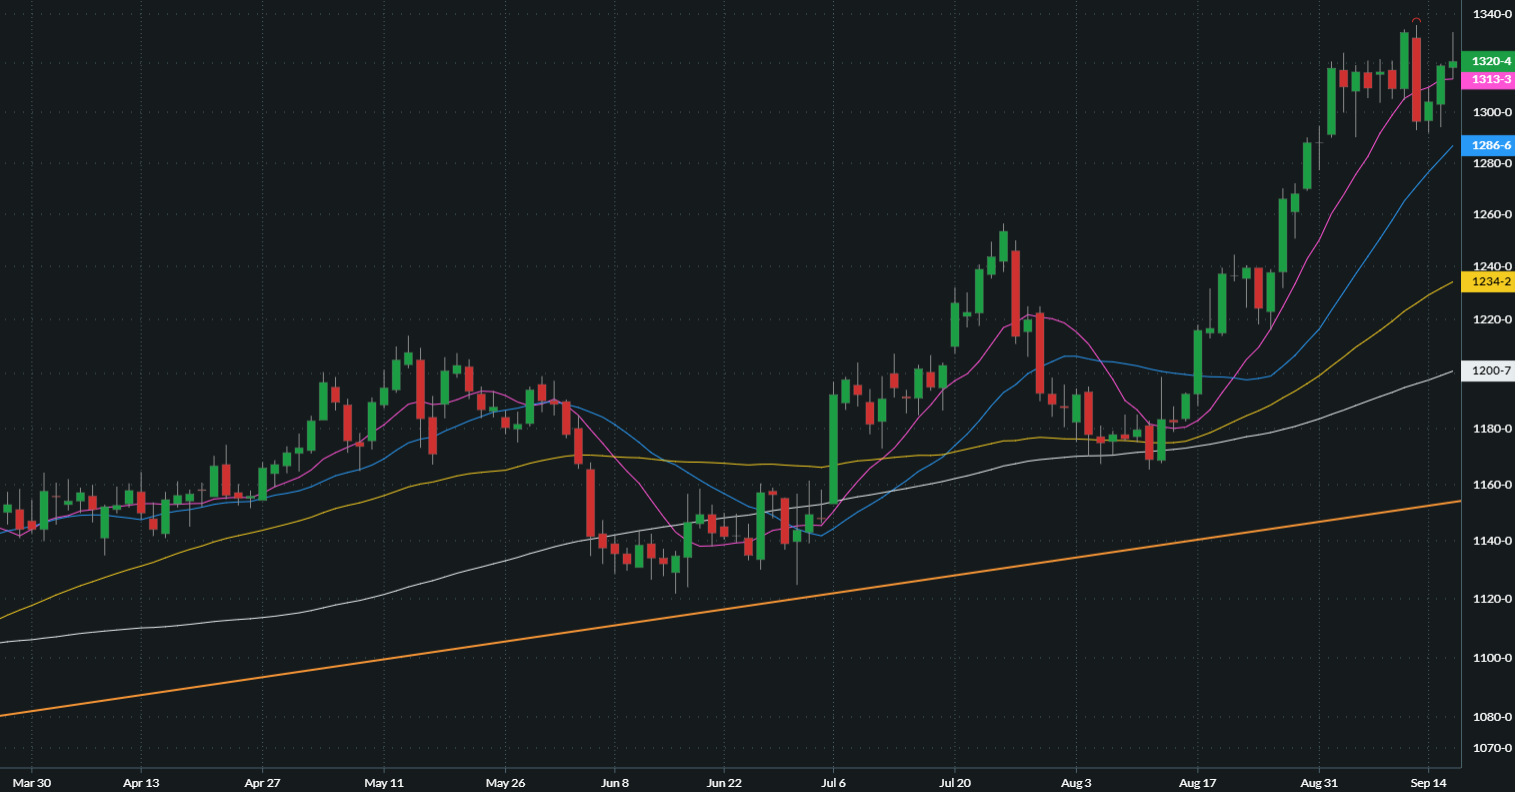Select the 1080-0 price axis label
The height and width of the screenshot is (792, 1515).
(1491, 718)
